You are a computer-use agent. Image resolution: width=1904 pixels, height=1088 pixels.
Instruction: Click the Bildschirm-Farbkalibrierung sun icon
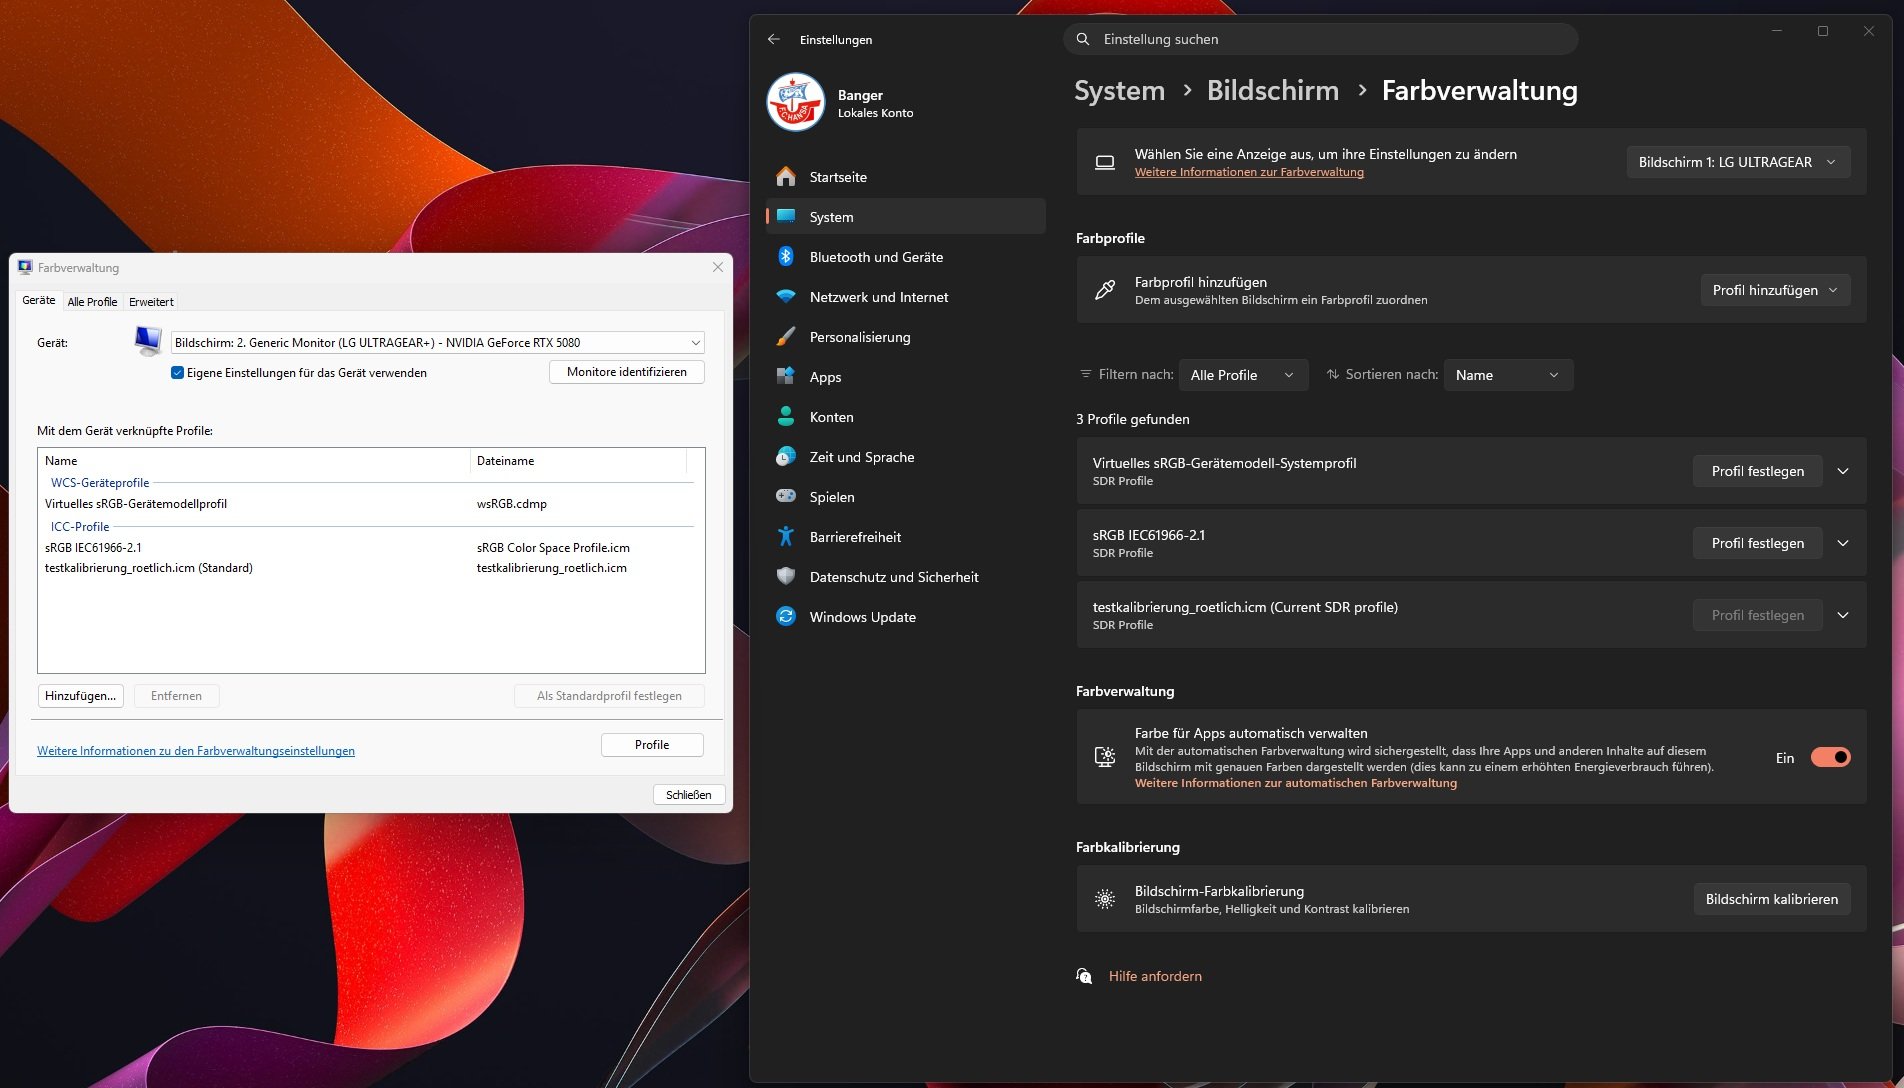(x=1105, y=899)
